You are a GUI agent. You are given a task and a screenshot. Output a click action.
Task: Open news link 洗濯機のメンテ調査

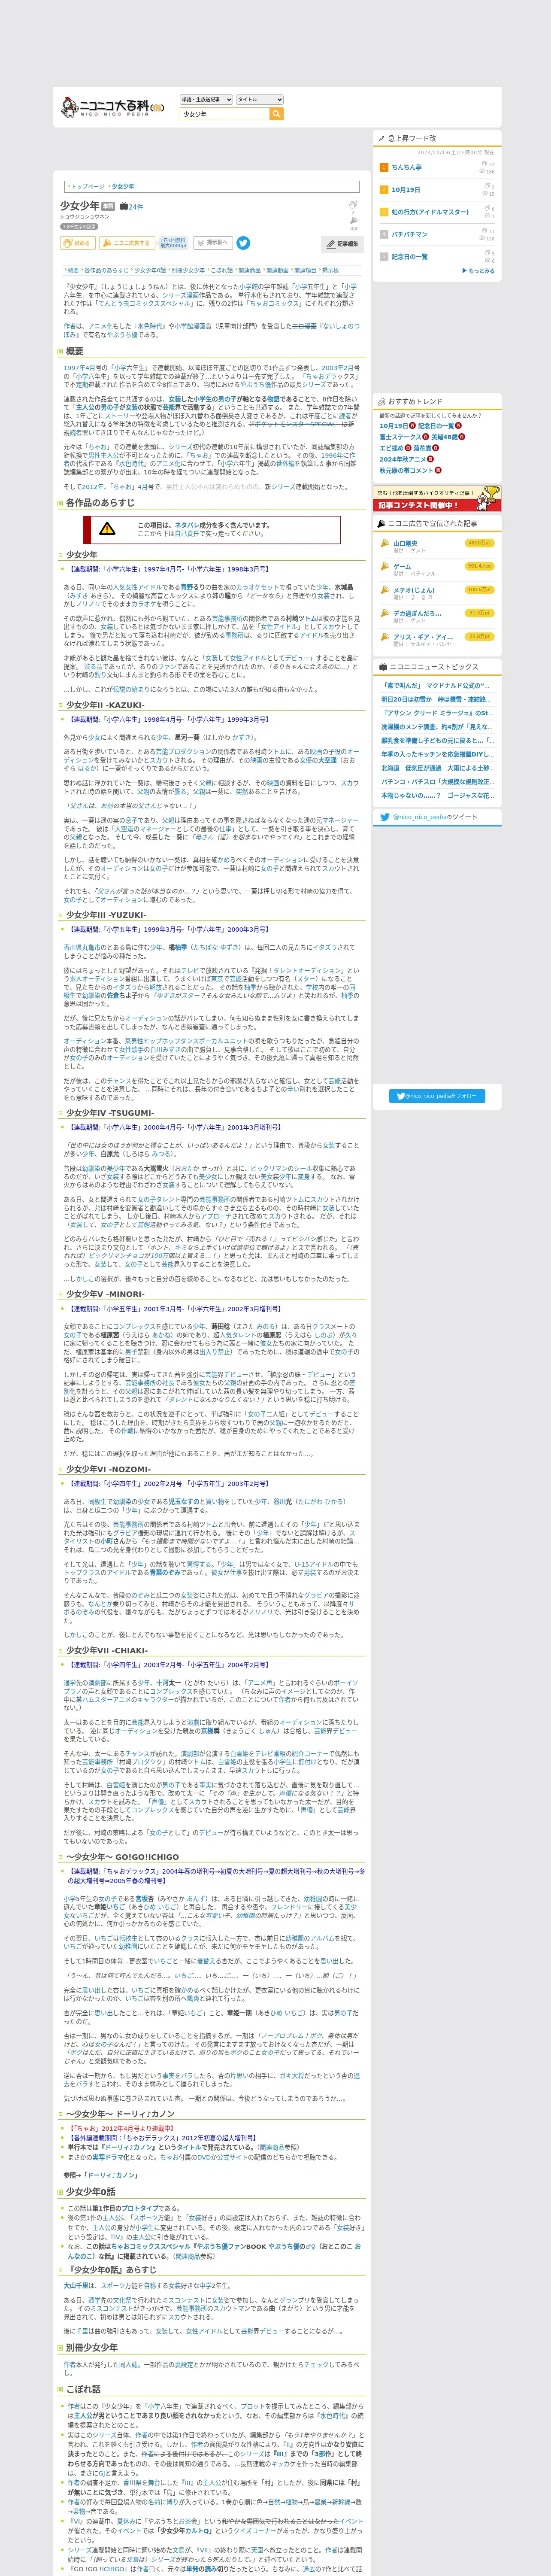[436, 727]
